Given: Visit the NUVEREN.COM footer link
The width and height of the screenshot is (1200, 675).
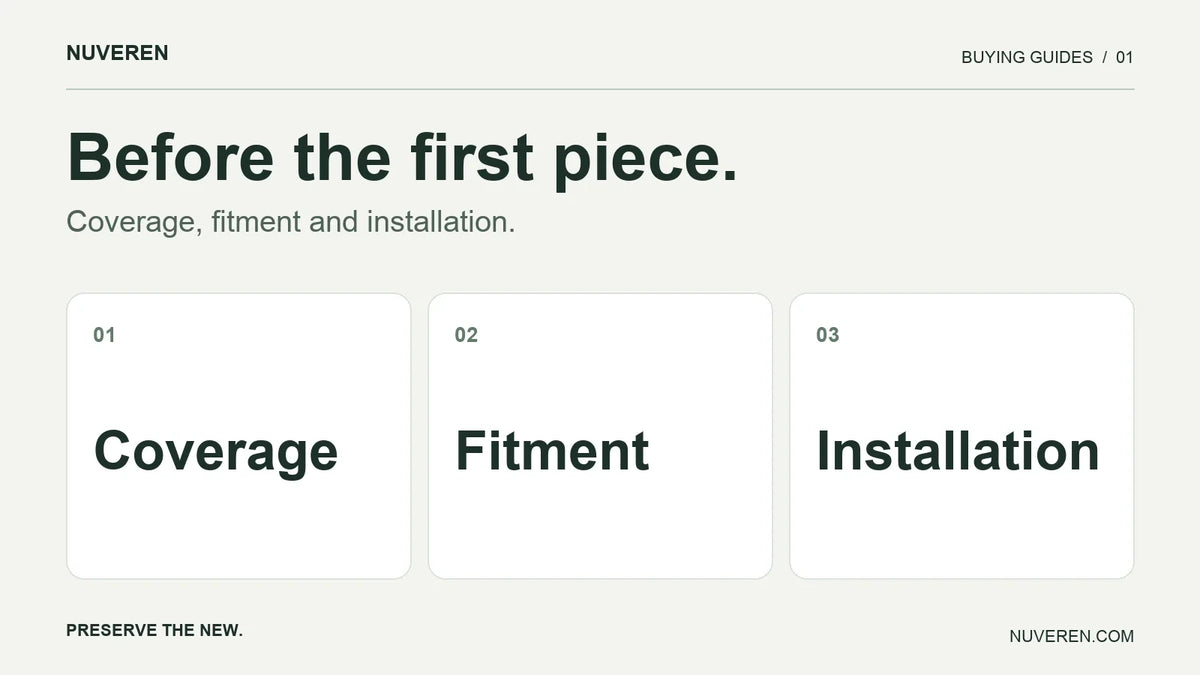Looking at the screenshot, I should tap(1072, 636).
